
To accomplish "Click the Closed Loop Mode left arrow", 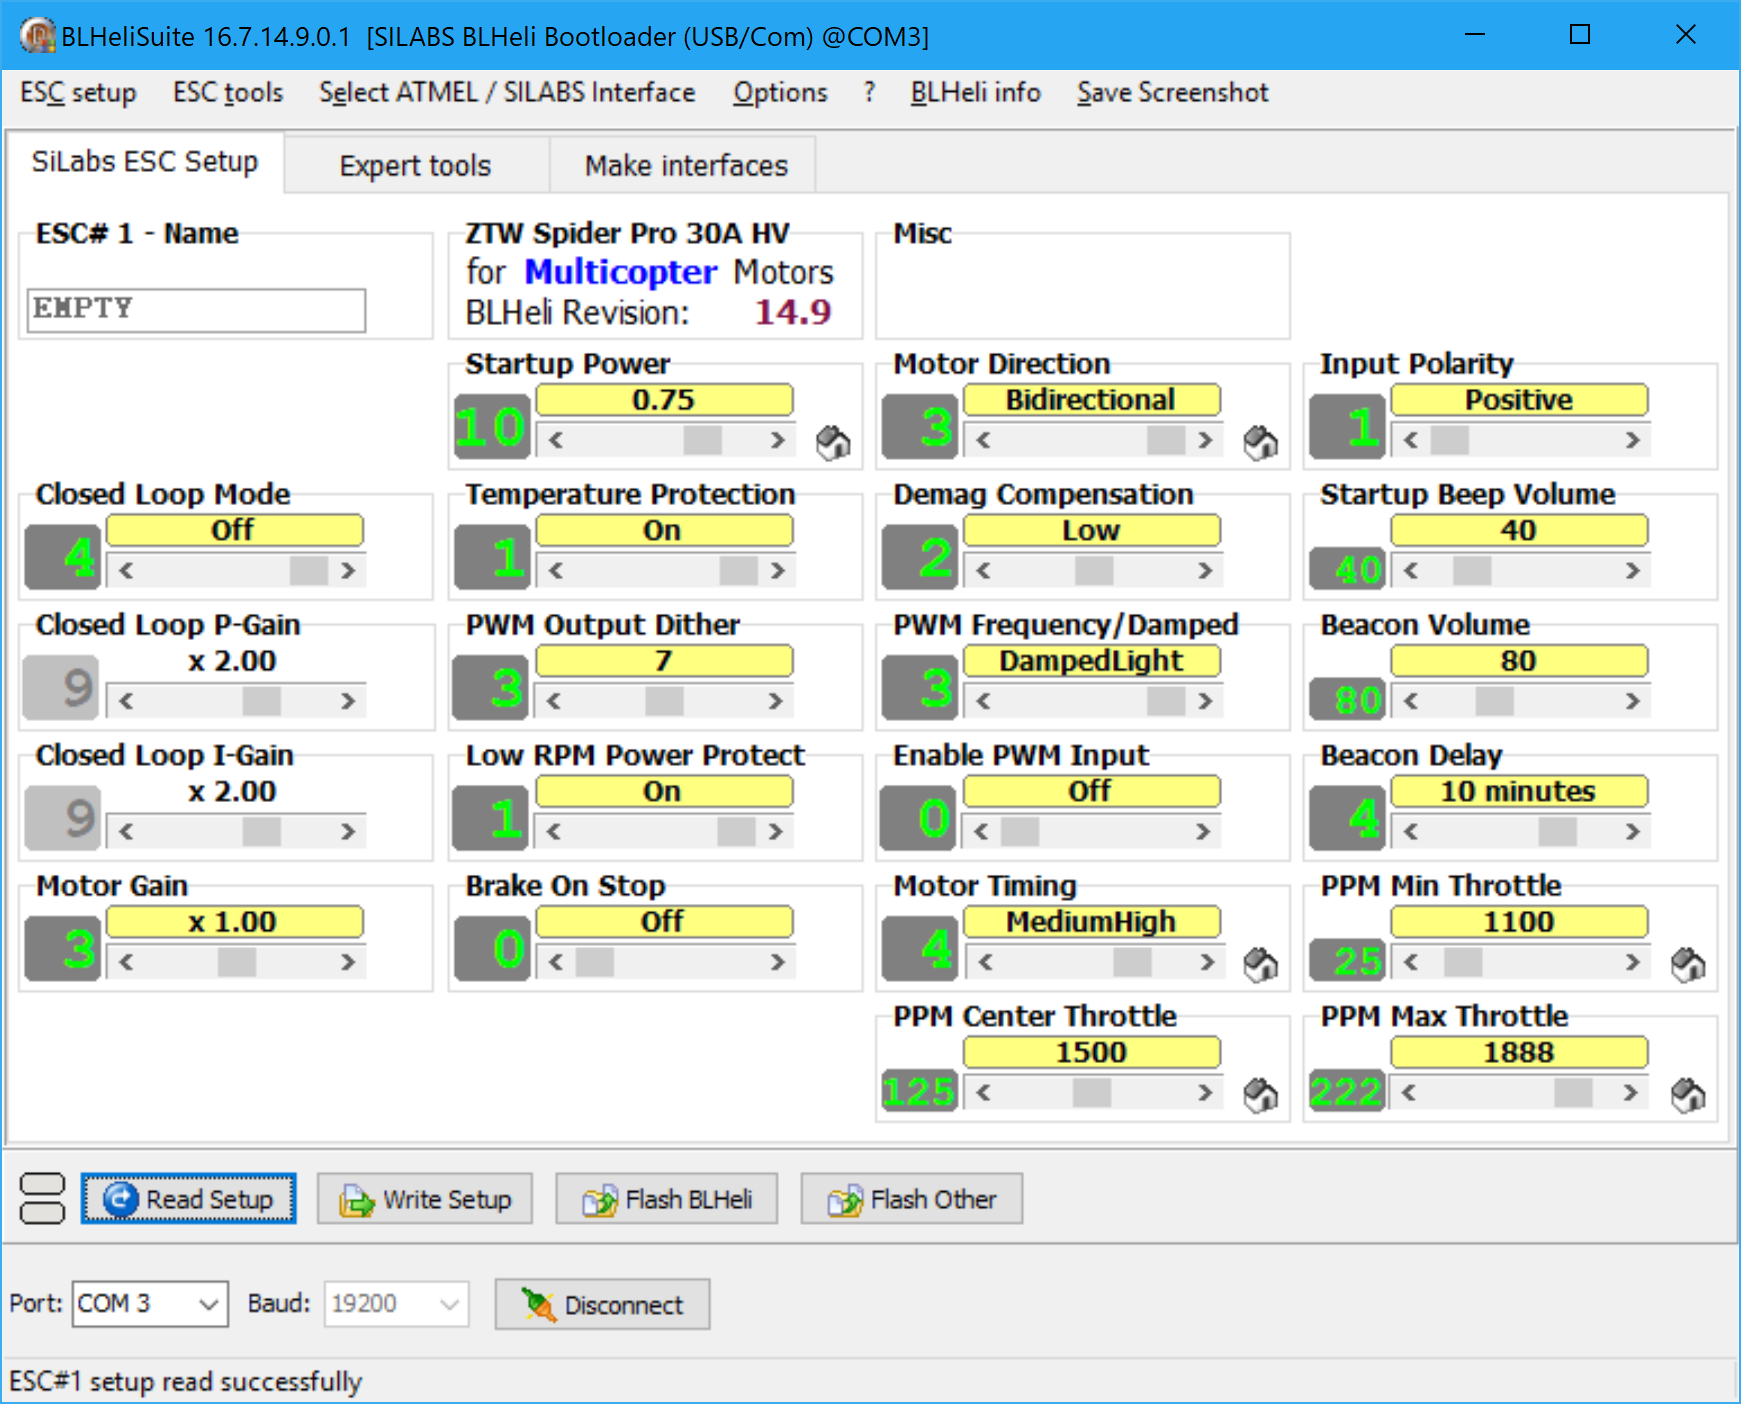I will 126,571.
